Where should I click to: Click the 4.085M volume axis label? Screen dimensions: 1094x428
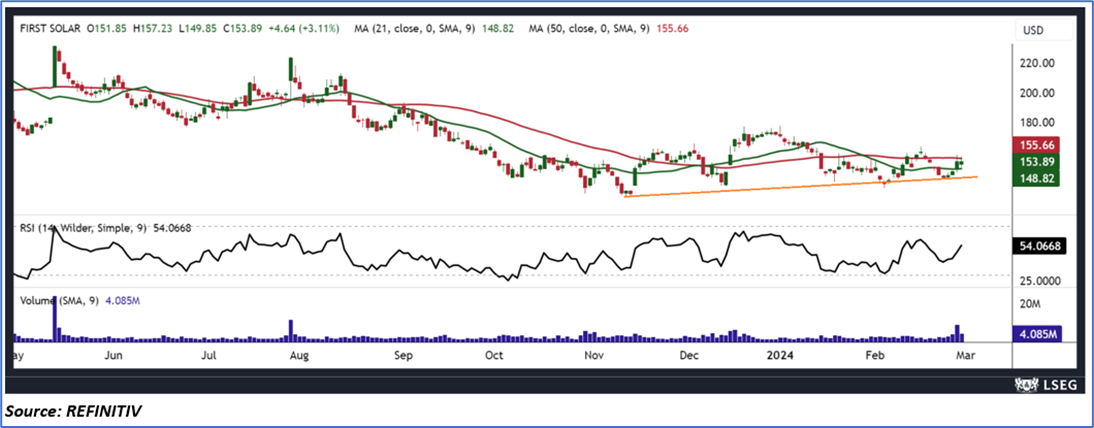[x=1037, y=334]
